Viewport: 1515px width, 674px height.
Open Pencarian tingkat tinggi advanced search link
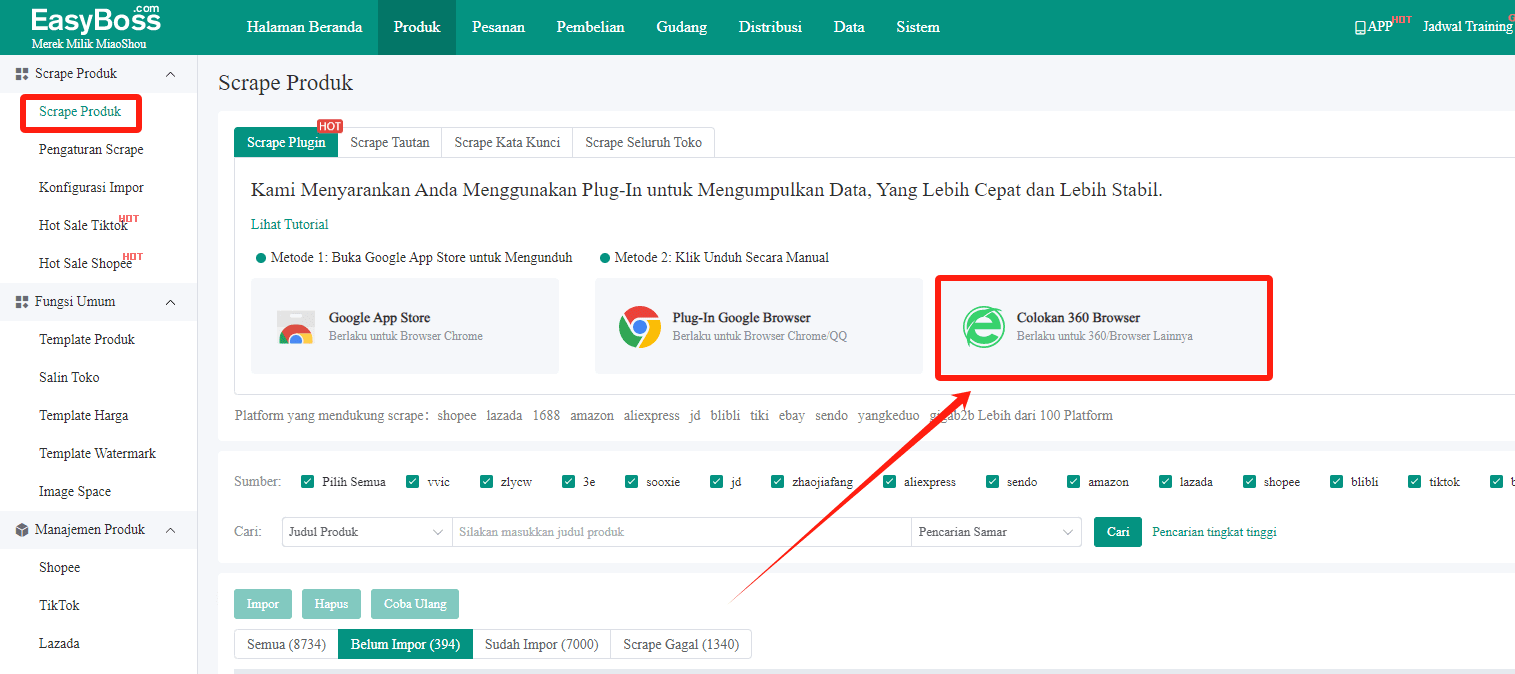[x=1214, y=532]
